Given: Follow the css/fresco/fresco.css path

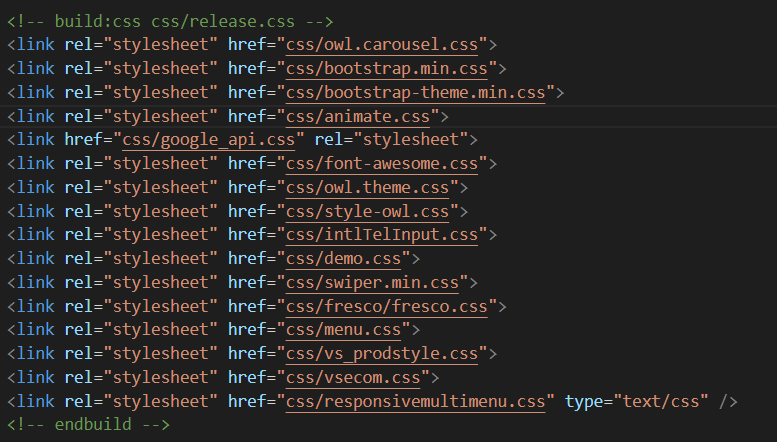Looking at the screenshot, I should (x=391, y=306).
